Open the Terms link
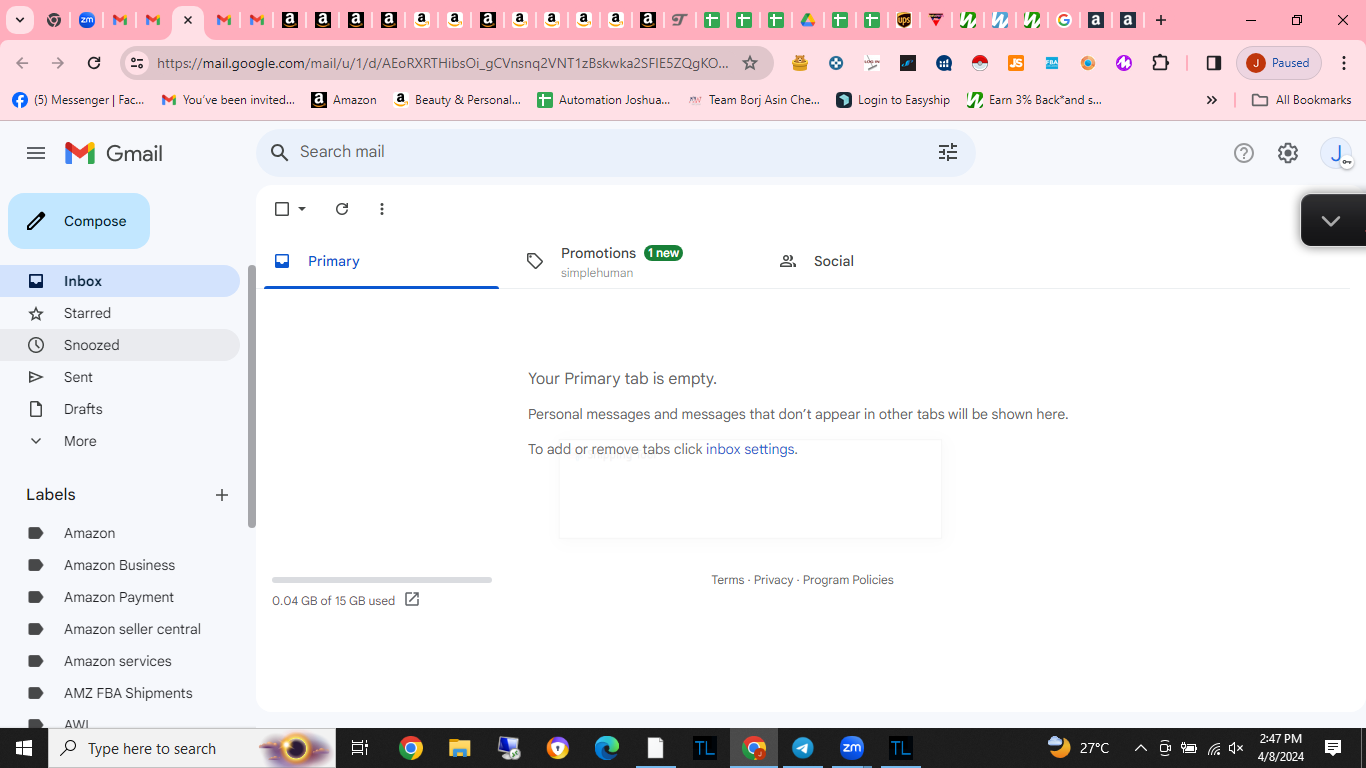The height and width of the screenshot is (768, 1366). [728, 580]
